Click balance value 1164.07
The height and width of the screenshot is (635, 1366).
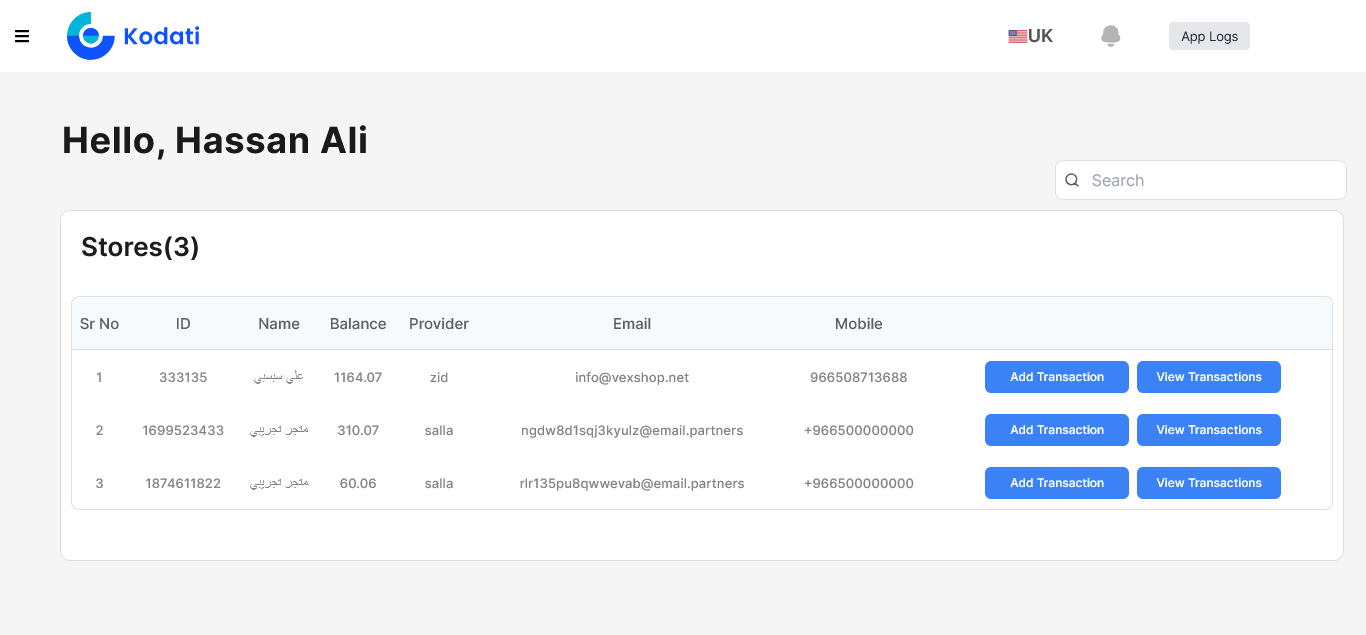(358, 377)
